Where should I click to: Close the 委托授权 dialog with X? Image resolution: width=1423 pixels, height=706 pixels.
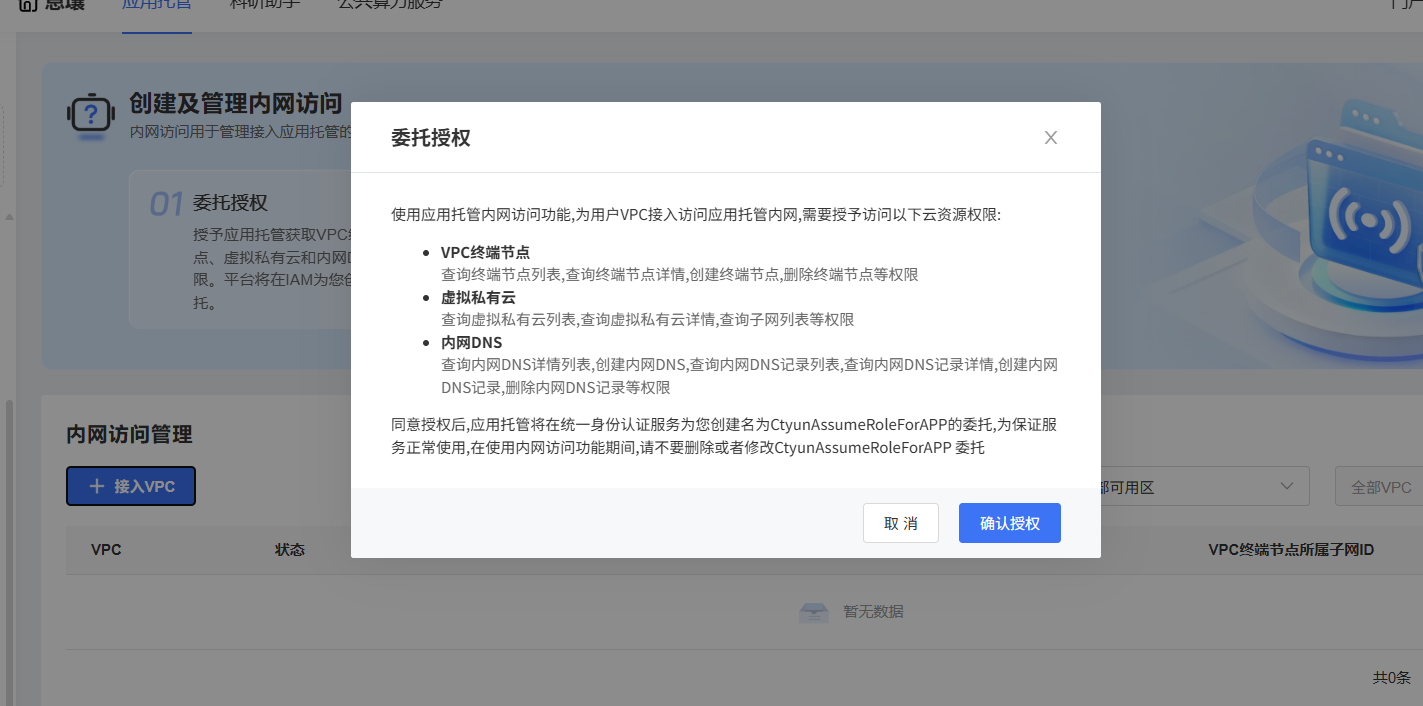coord(1051,138)
